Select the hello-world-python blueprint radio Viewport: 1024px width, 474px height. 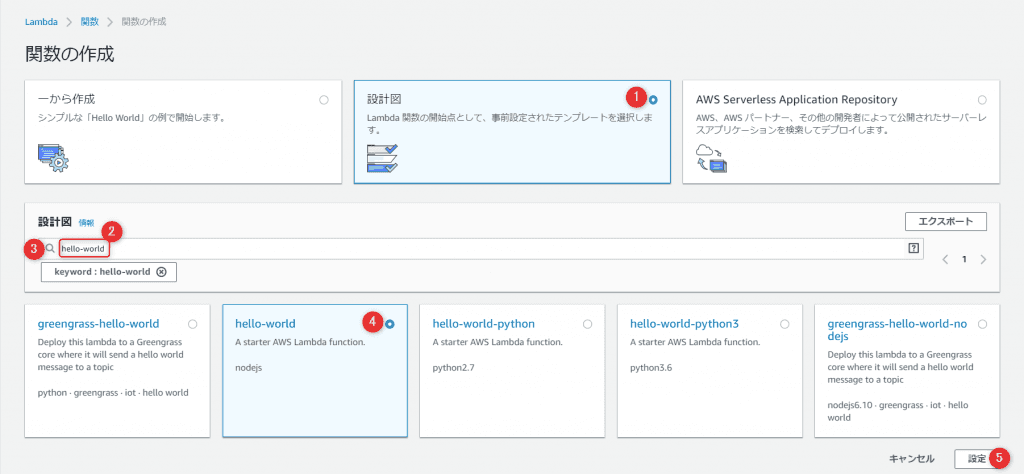(x=587, y=324)
